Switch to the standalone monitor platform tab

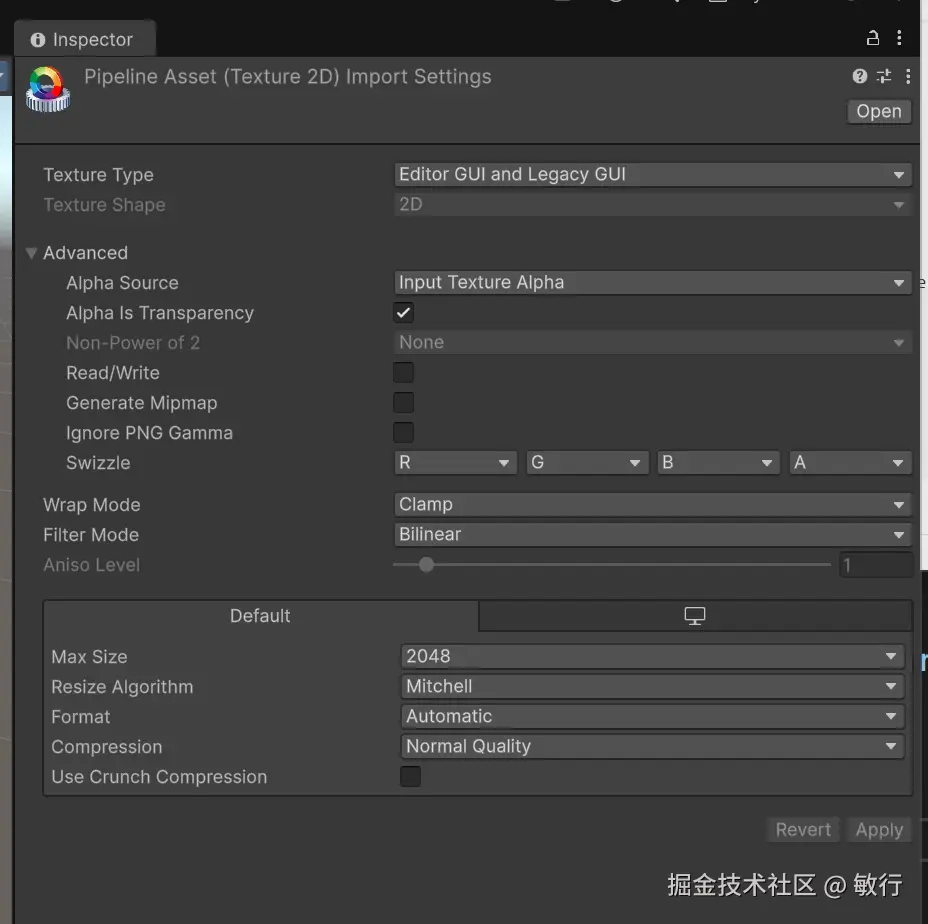(695, 616)
